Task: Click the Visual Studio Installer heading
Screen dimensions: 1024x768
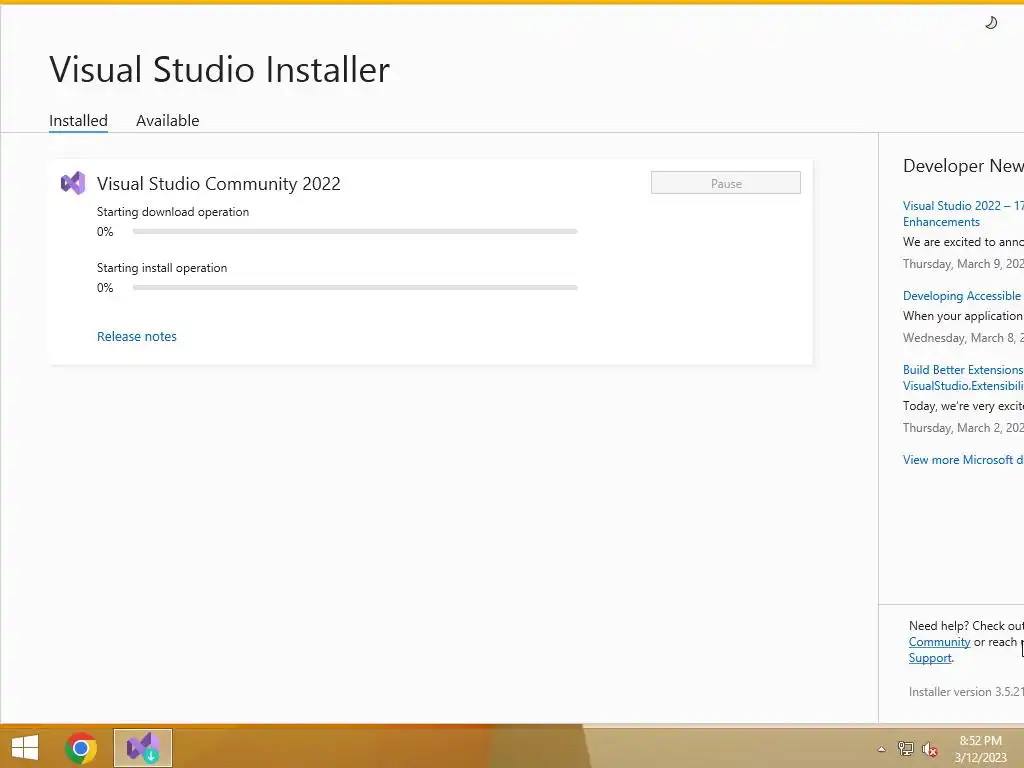Action: pos(219,69)
